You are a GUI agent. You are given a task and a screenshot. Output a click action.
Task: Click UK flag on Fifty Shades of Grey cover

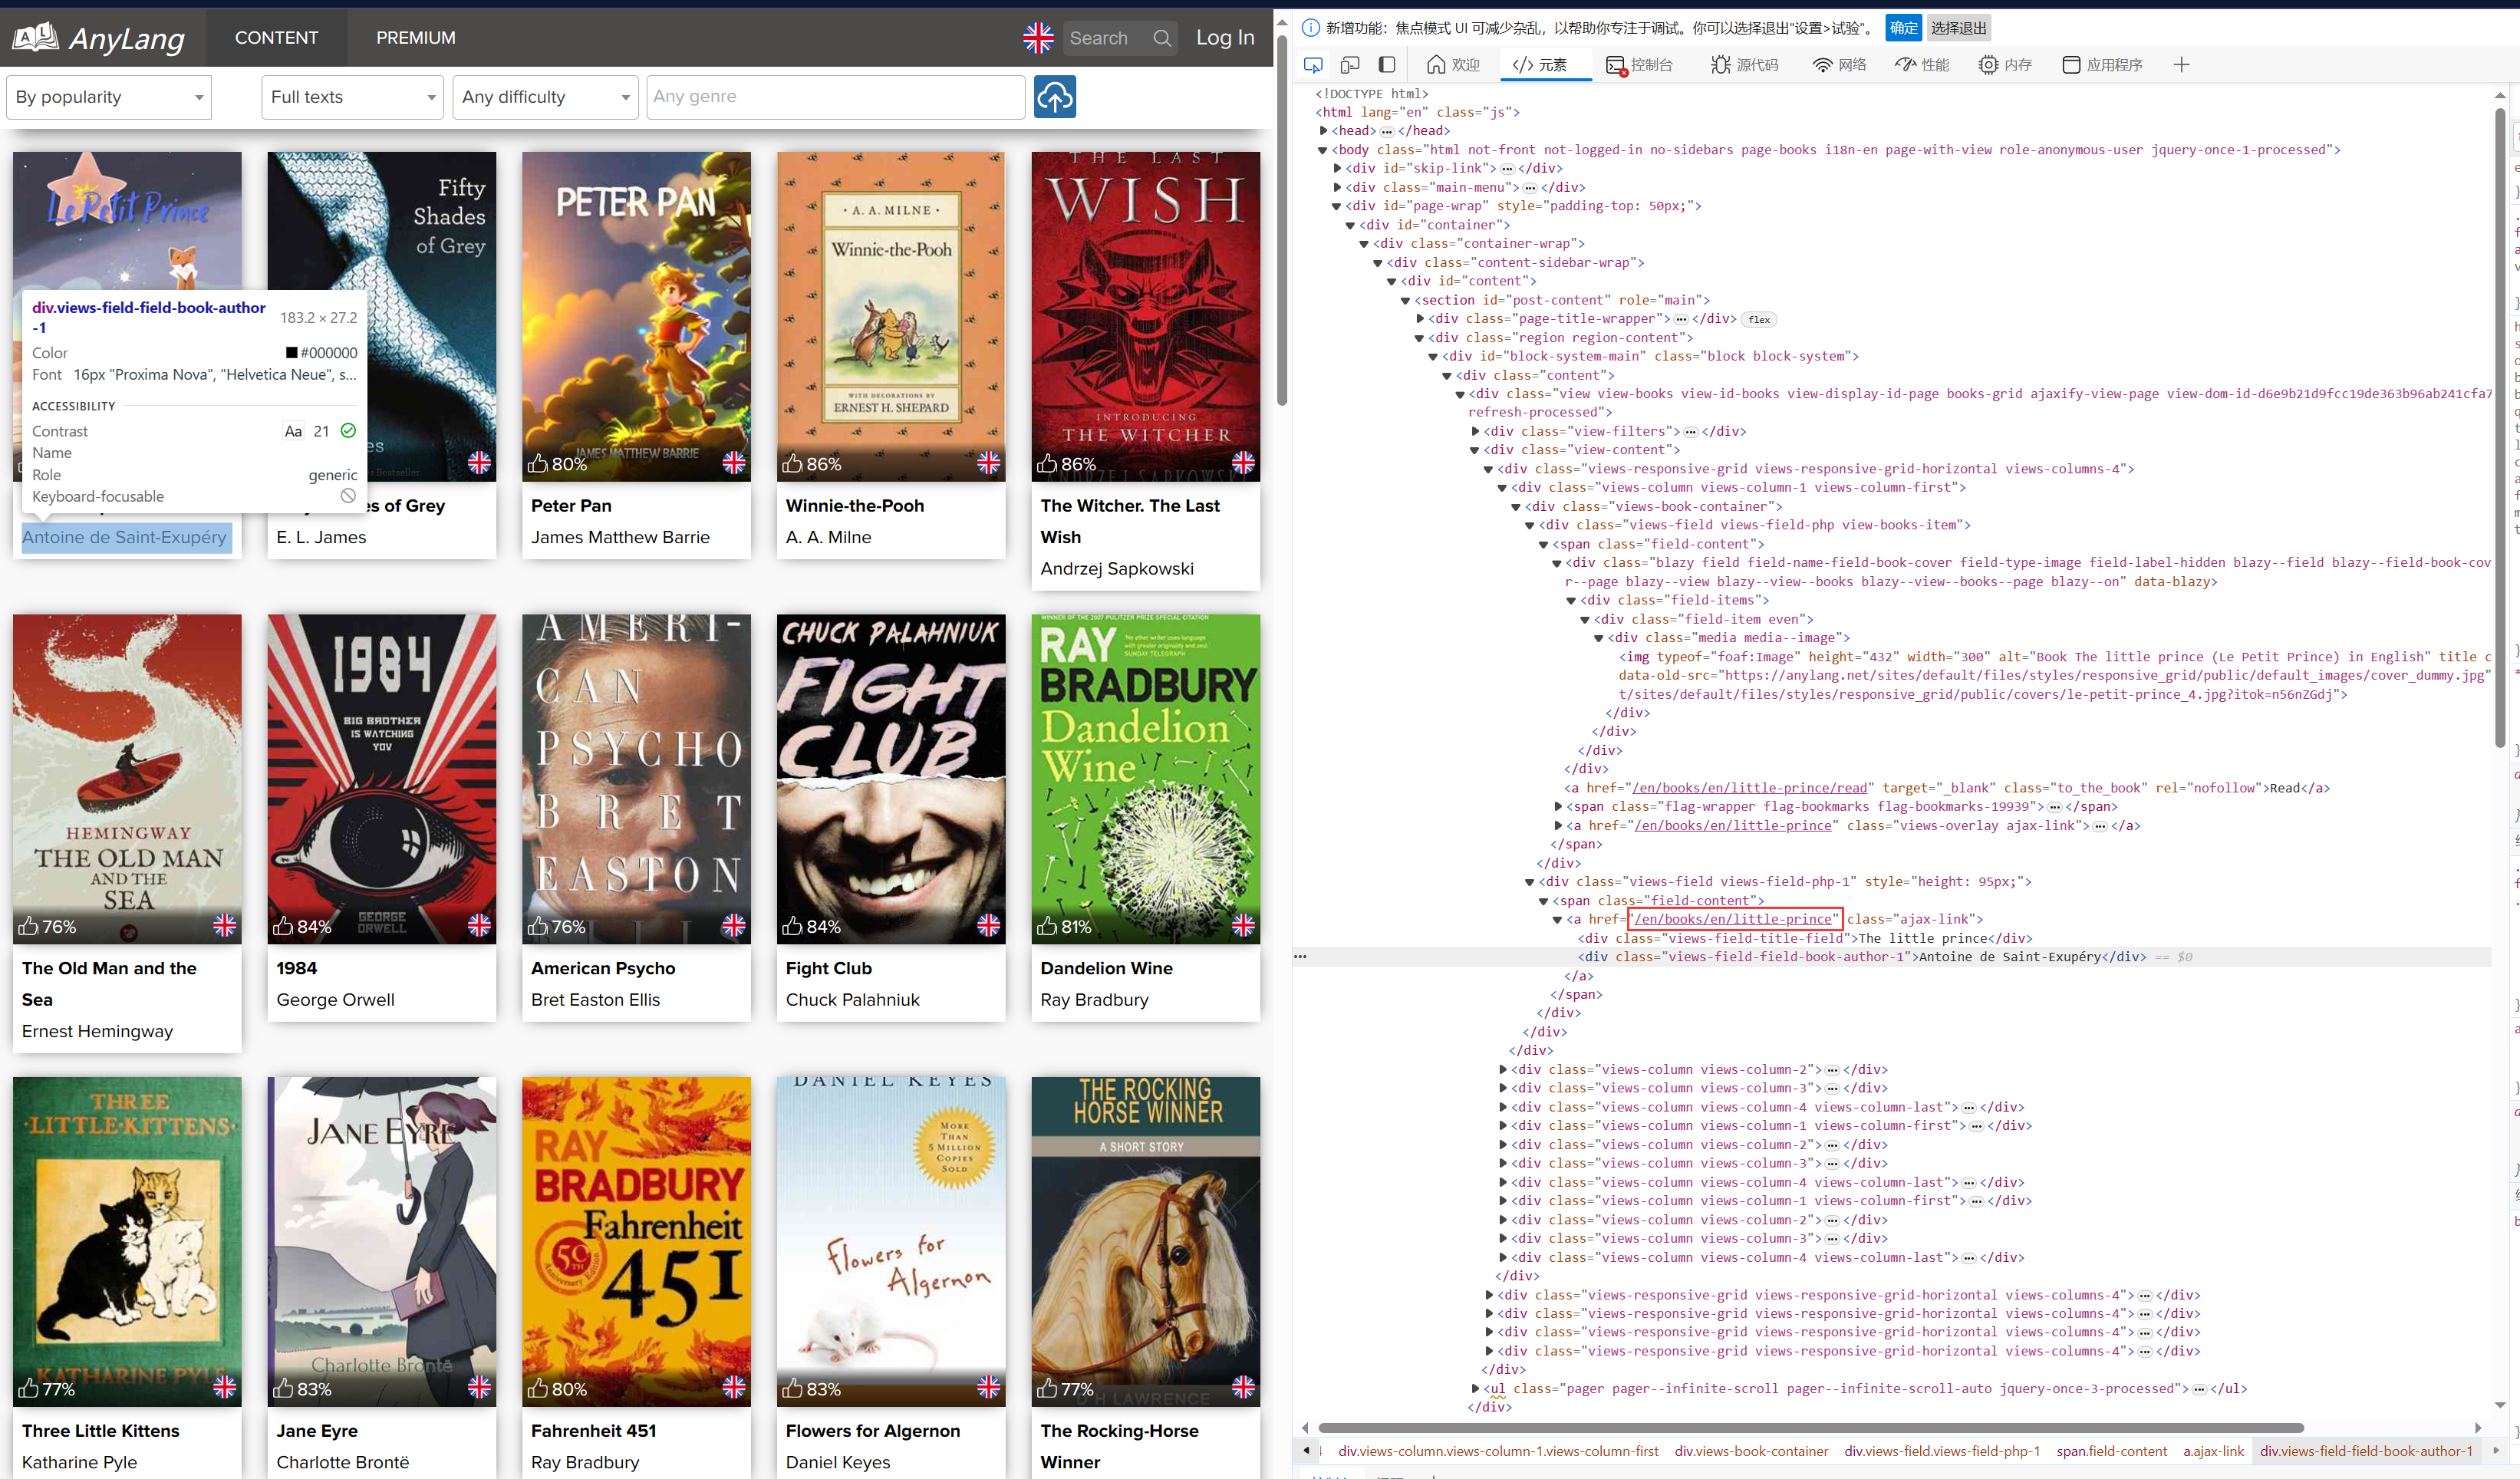tap(479, 462)
